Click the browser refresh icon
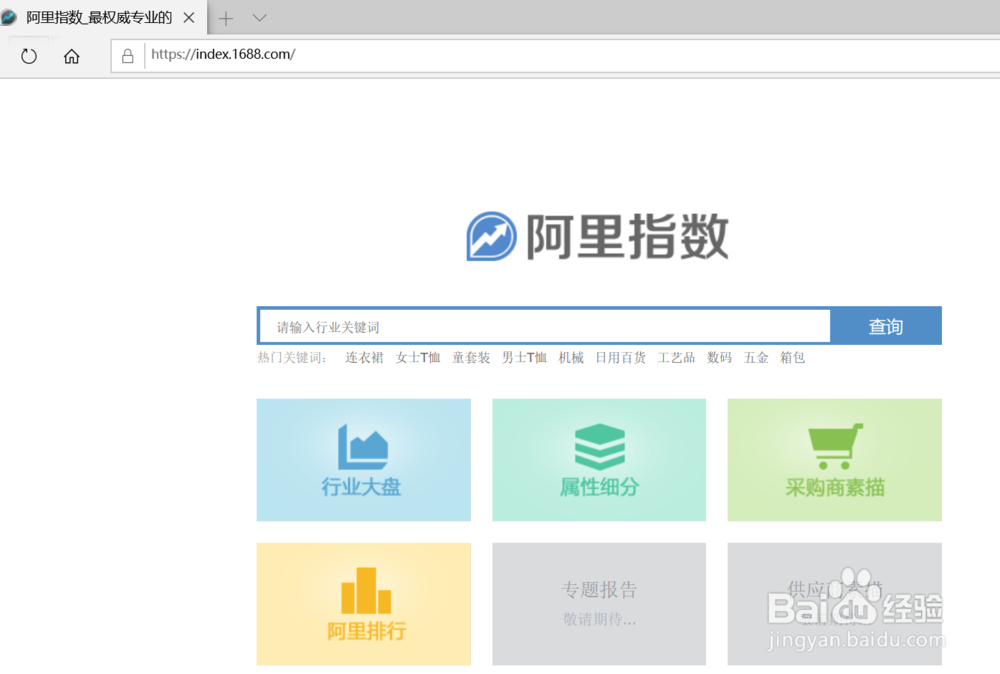The width and height of the screenshot is (1000, 674). click(x=29, y=56)
